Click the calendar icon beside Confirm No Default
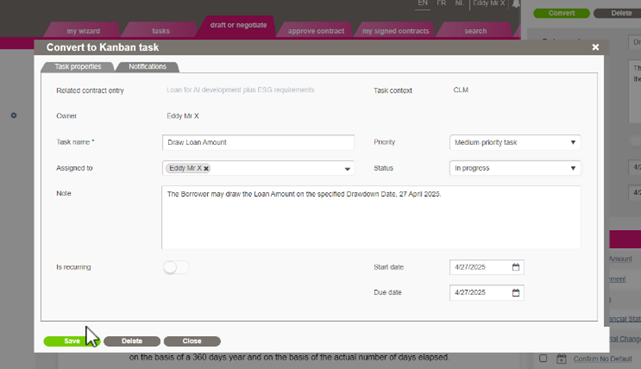Screen dimensions: 641x369 561,358
